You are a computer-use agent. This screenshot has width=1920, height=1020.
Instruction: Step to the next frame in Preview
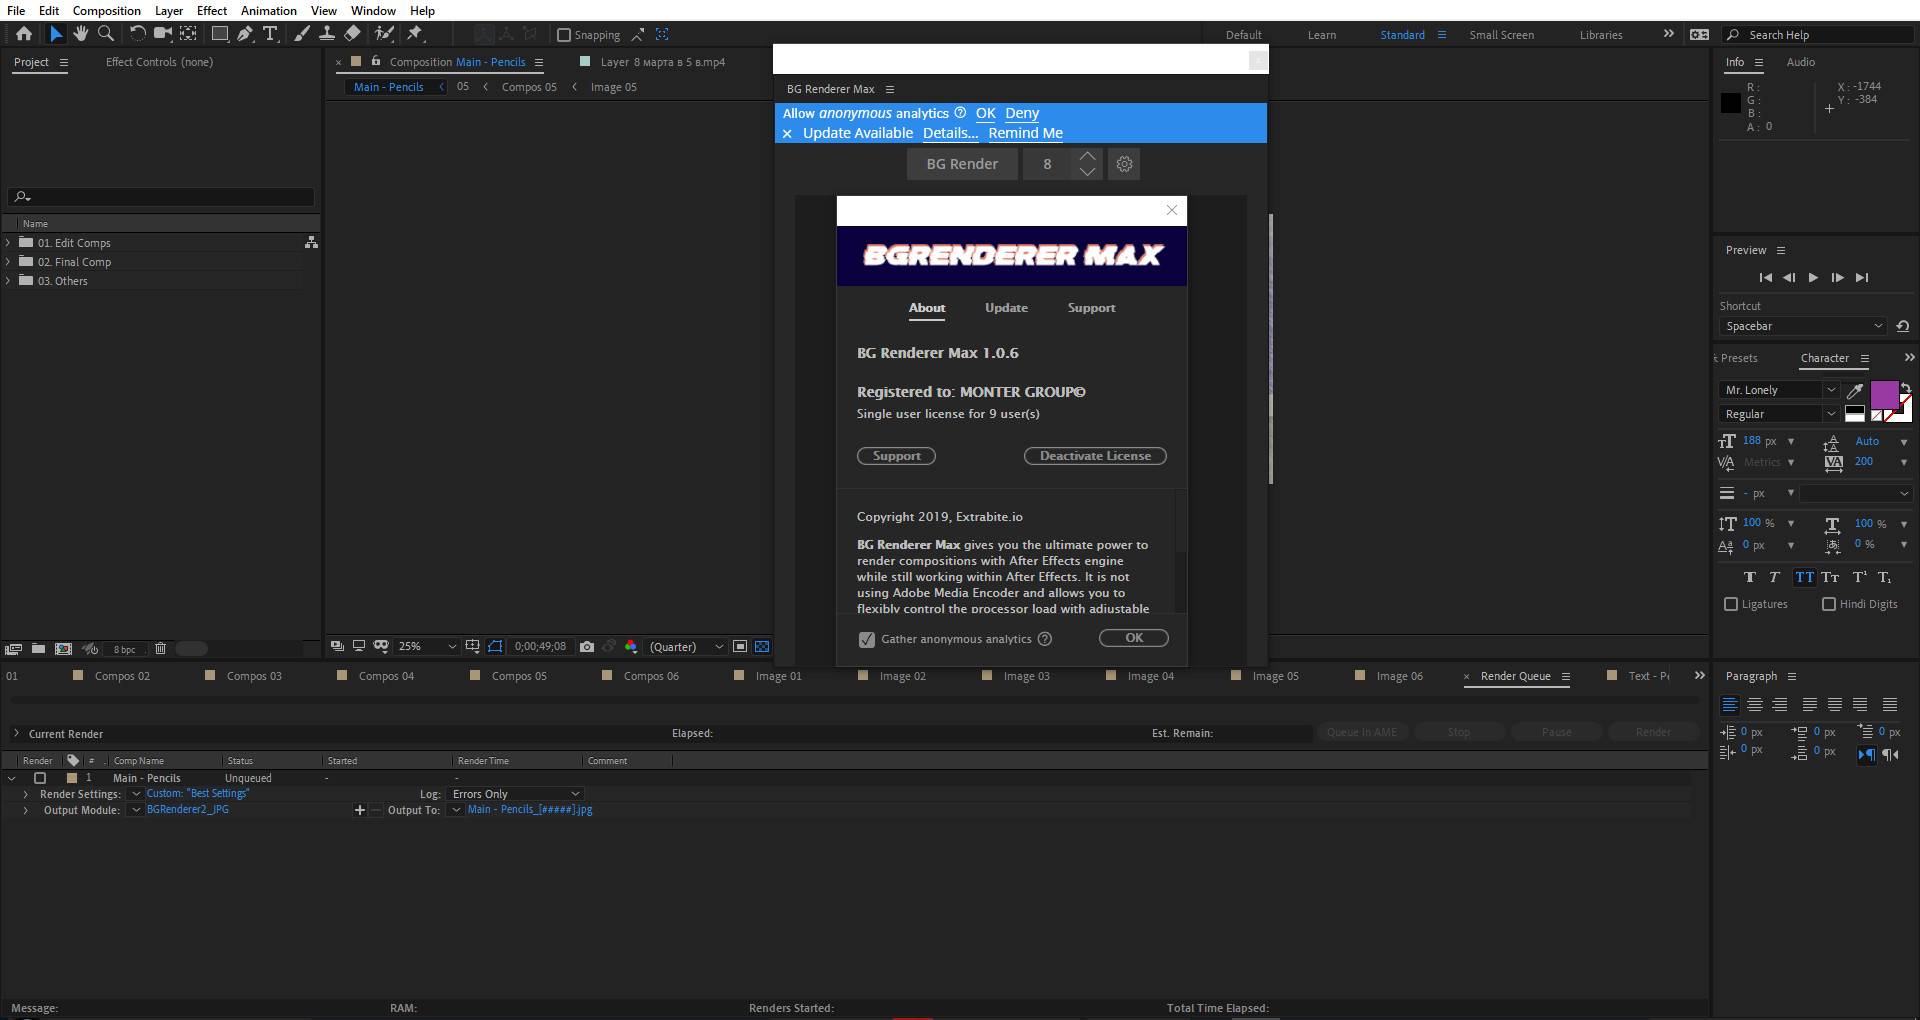pos(1837,278)
